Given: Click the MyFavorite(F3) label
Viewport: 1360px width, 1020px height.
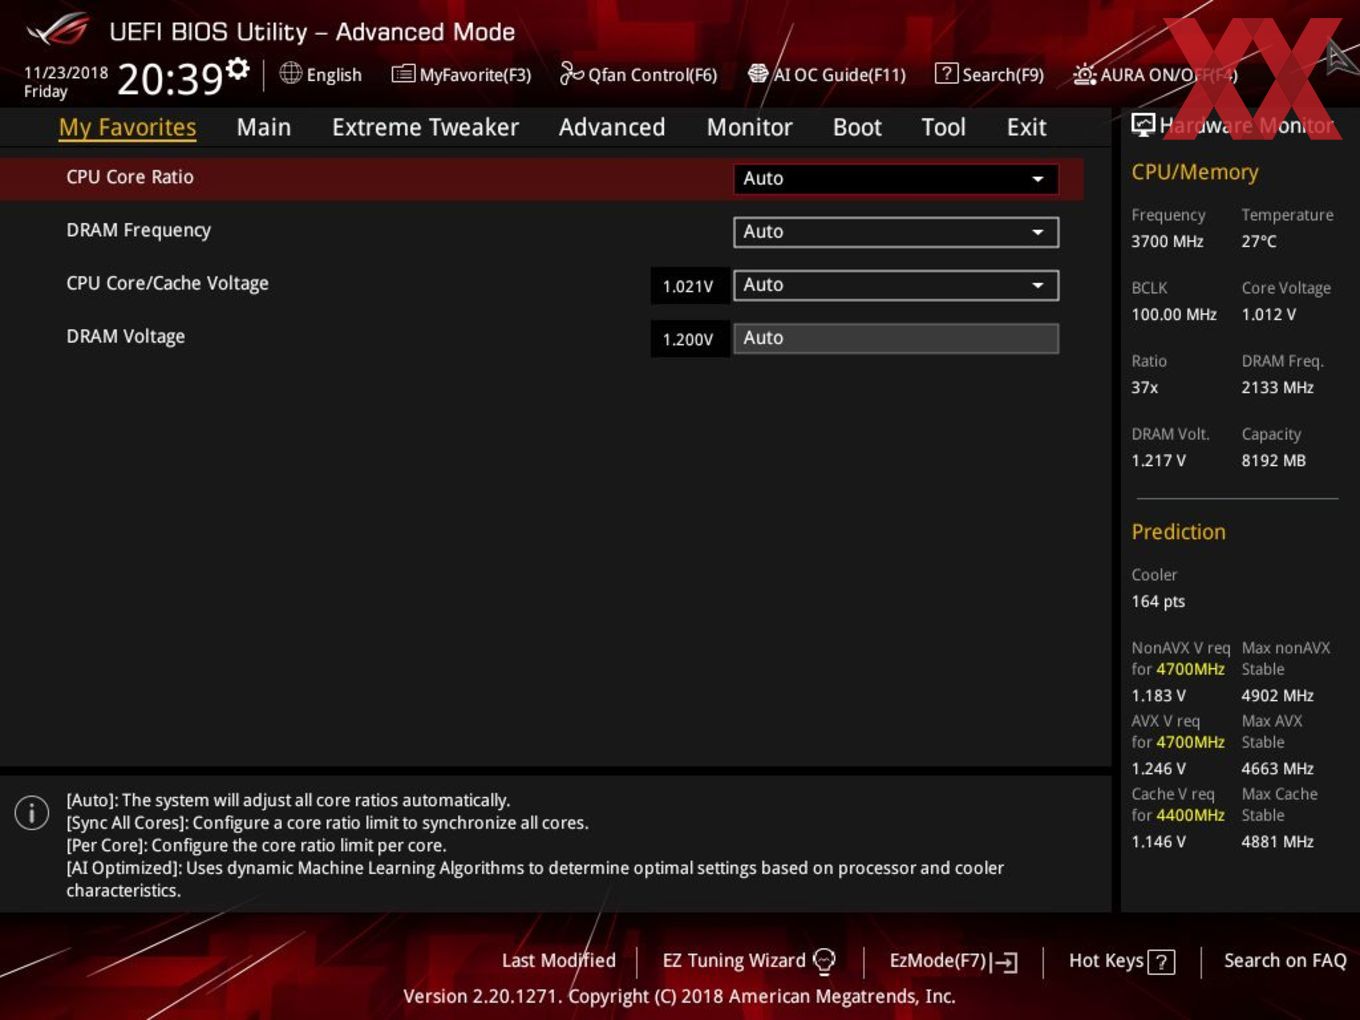Looking at the screenshot, I should (x=475, y=75).
